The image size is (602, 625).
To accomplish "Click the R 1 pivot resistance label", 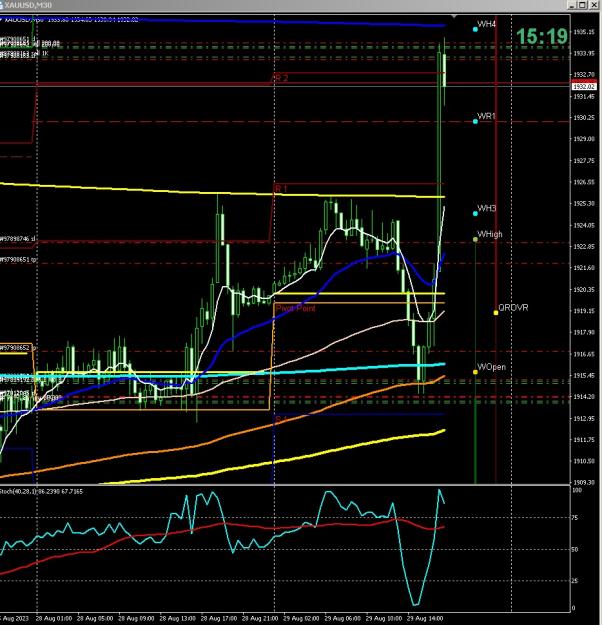I will (x=281, y=188).
